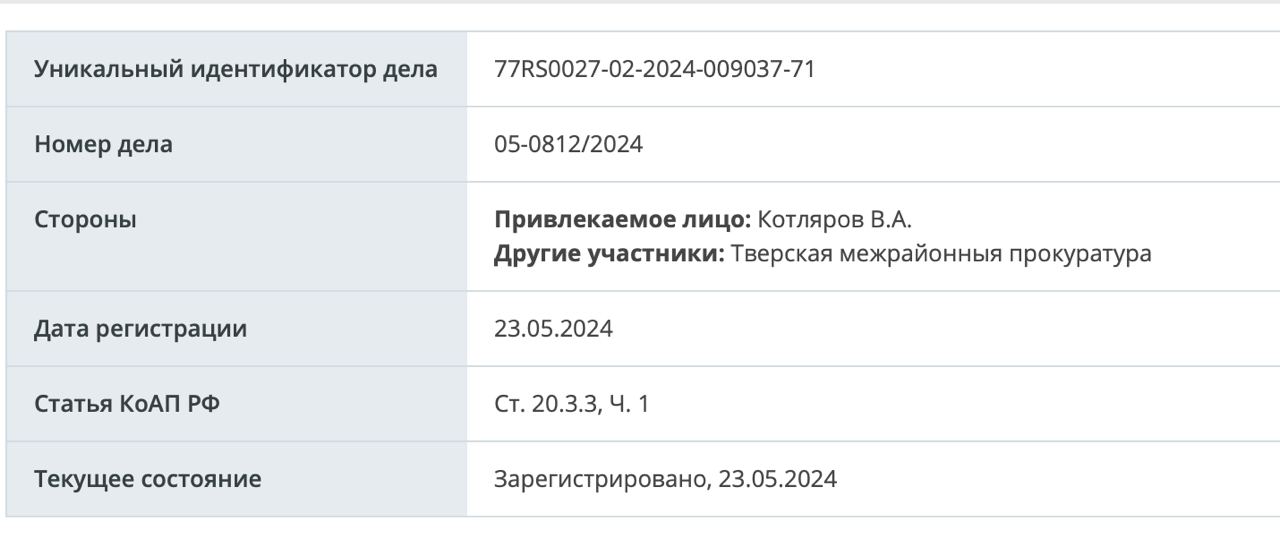Click the bold 'Привлекаемое лицо:' heading
The height and width of the screenshot is (539, 1280).
(x=622, y=219)
